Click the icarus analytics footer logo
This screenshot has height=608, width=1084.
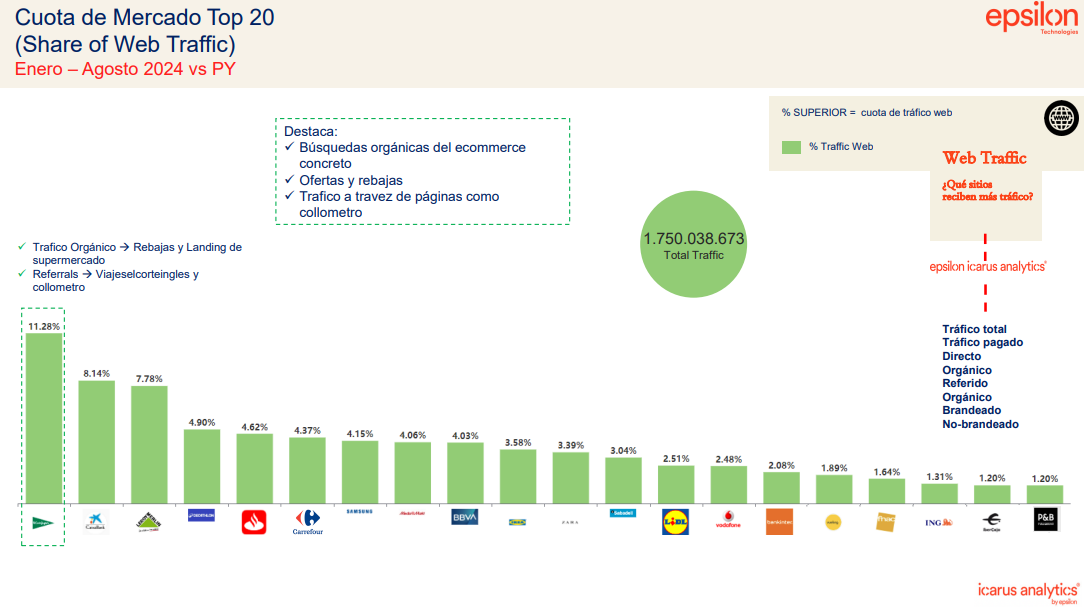[x=1028, y=593]
